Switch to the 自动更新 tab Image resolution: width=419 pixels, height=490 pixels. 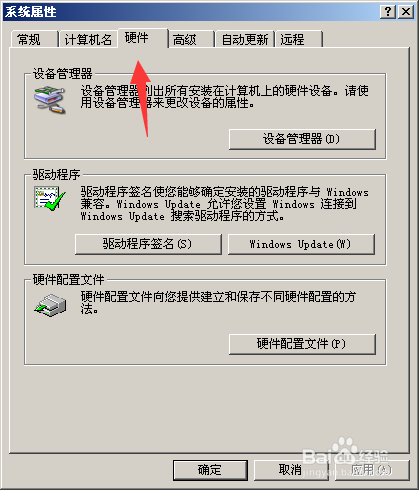[245, 39]
